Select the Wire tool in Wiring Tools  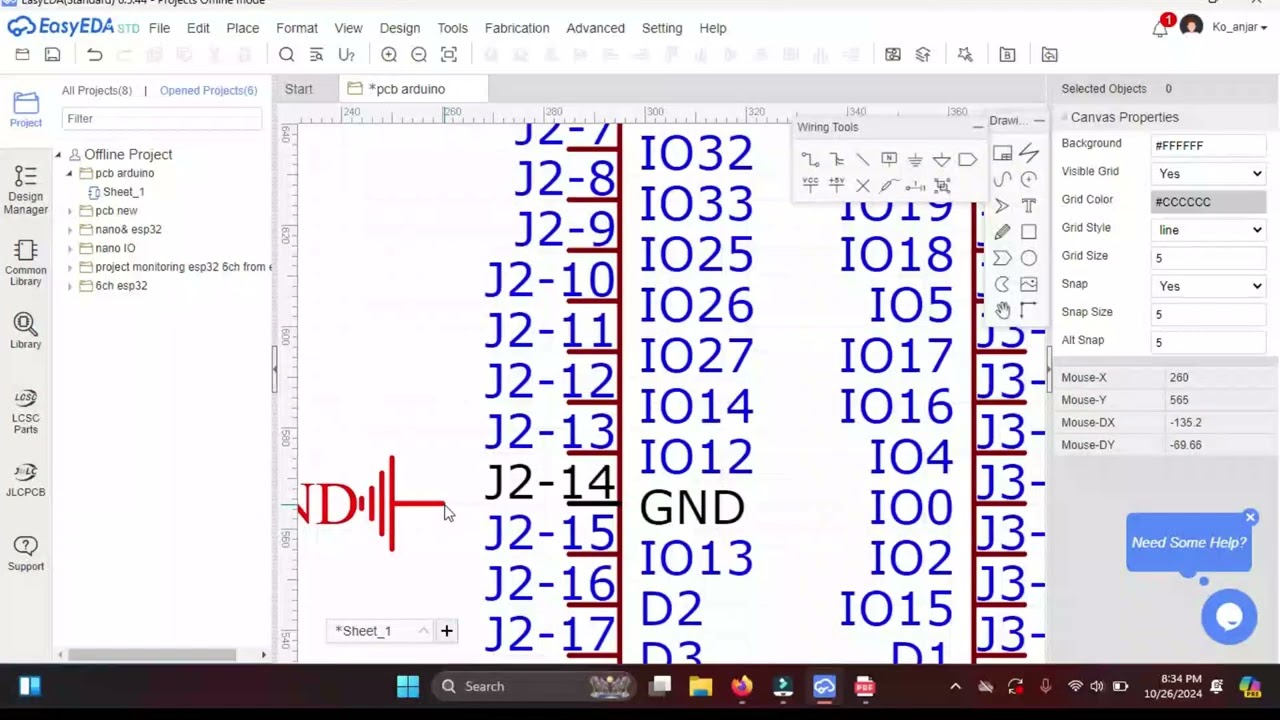[x=810, y=160]
